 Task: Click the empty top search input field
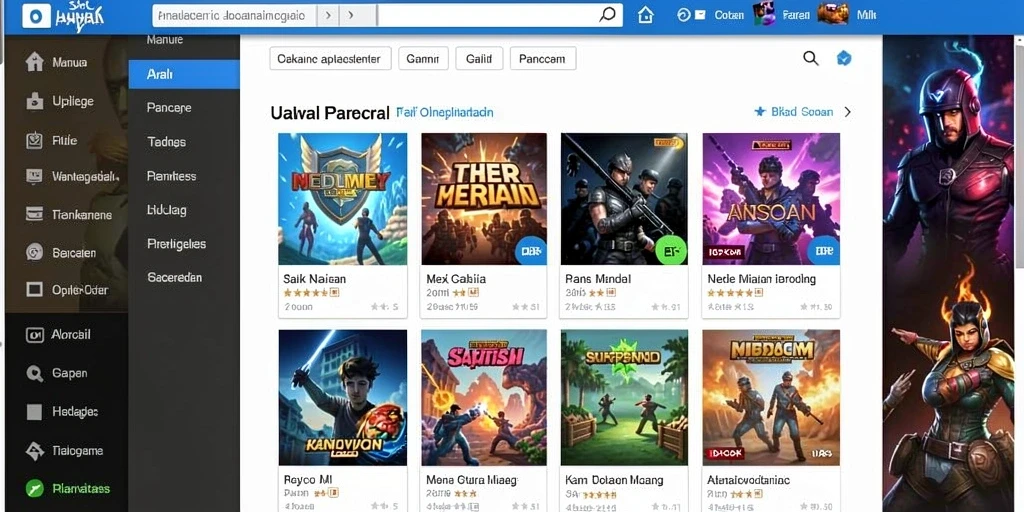coord(487,15)
